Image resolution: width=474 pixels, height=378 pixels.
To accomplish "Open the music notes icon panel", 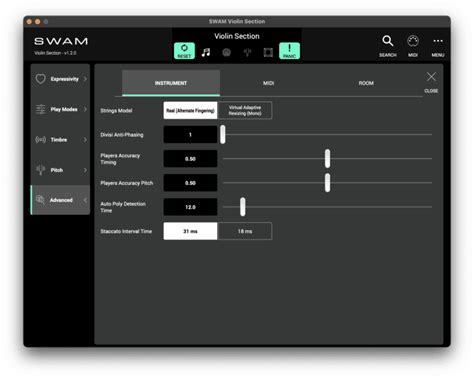I will tap(206, 52).
